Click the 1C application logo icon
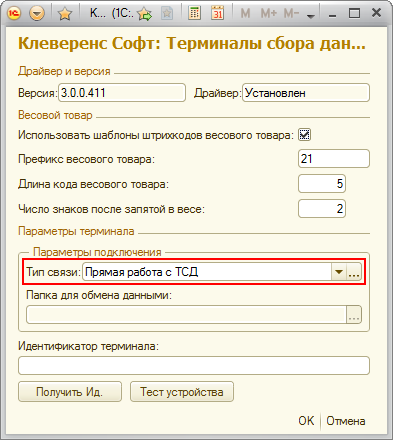The width and height of the screenshot is (393, 440). [x=14, y=14]
